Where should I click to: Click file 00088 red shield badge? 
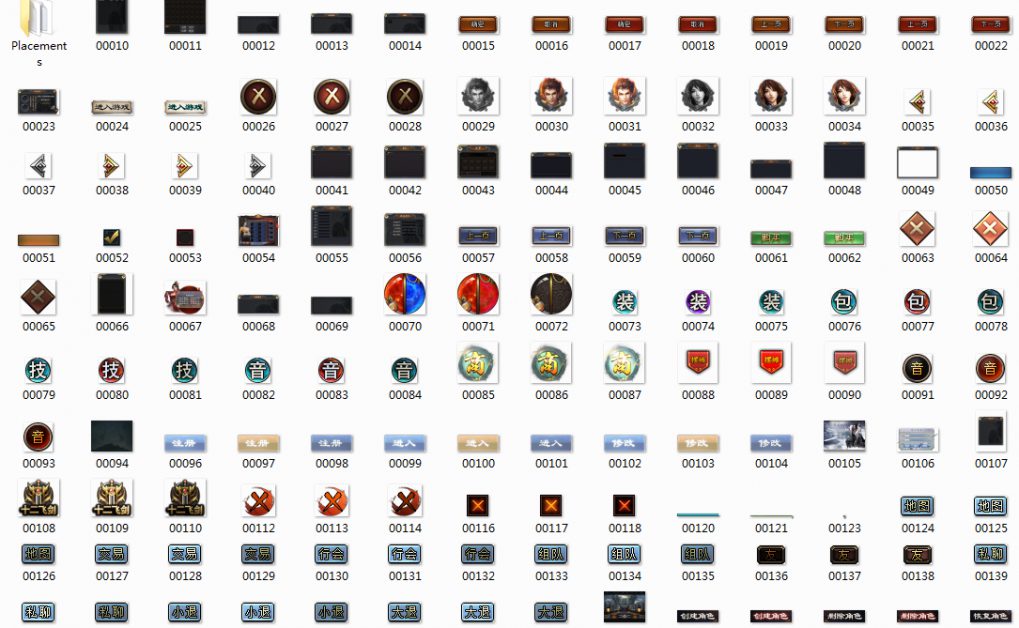coord(698,362)
